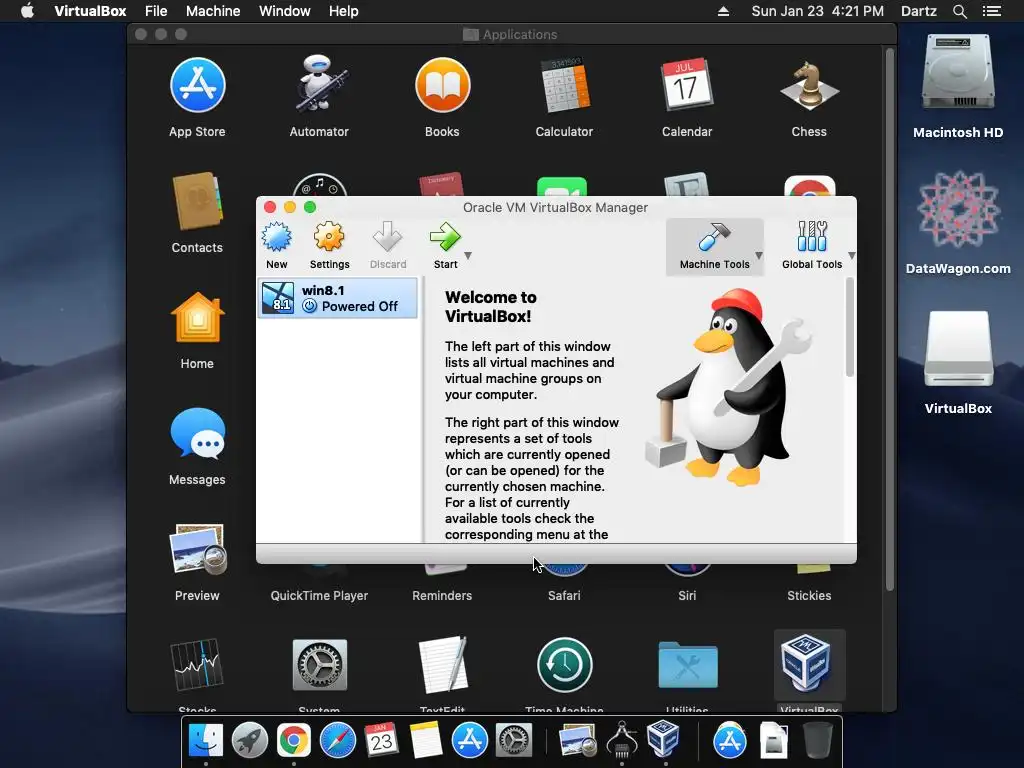Click the welcome text scrollbar in VirtualBox Manager

(x=850, y=328)
